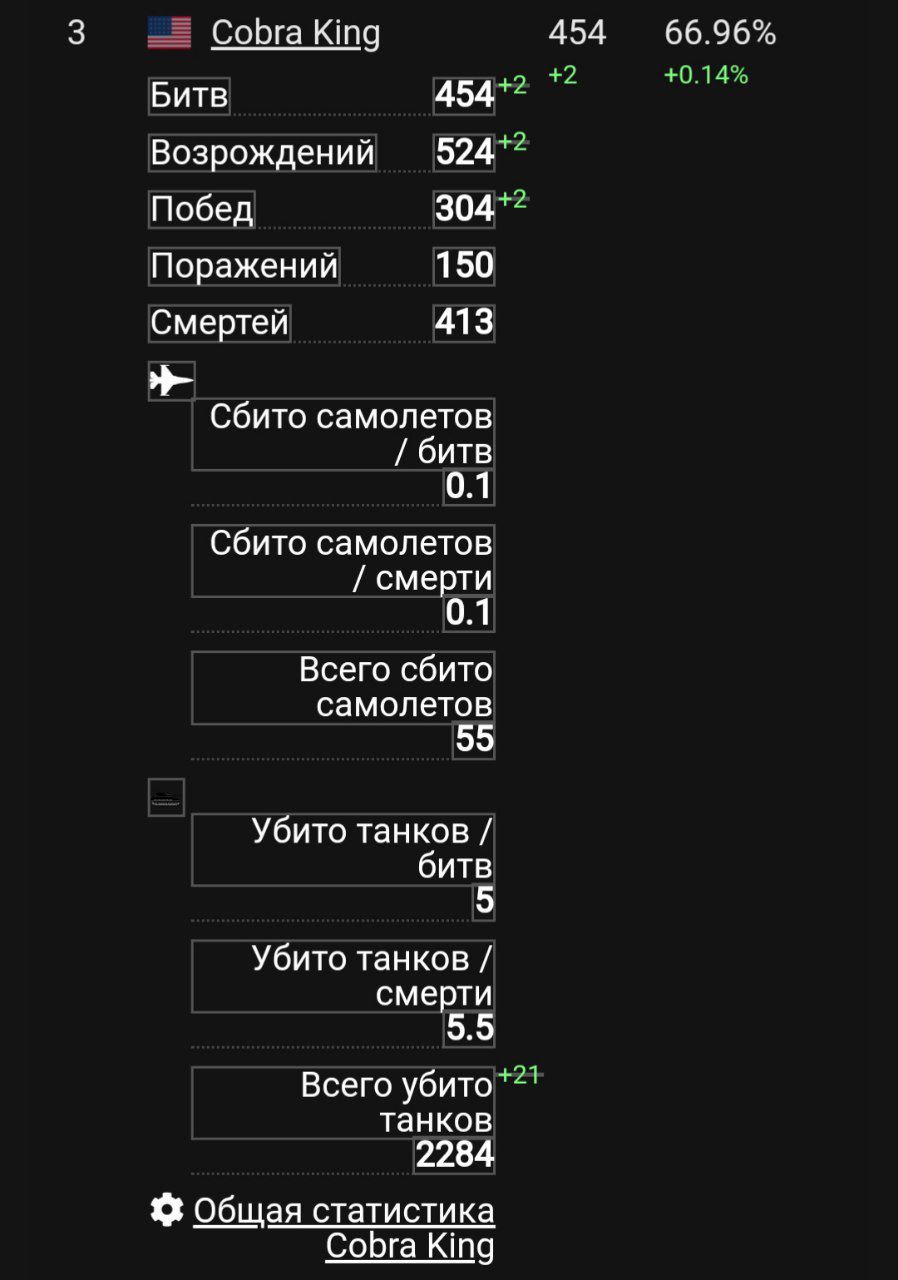Click the green +21 change indicator
The width and height of the screenshot is (898, 1280).
(x=519, y=1075)
